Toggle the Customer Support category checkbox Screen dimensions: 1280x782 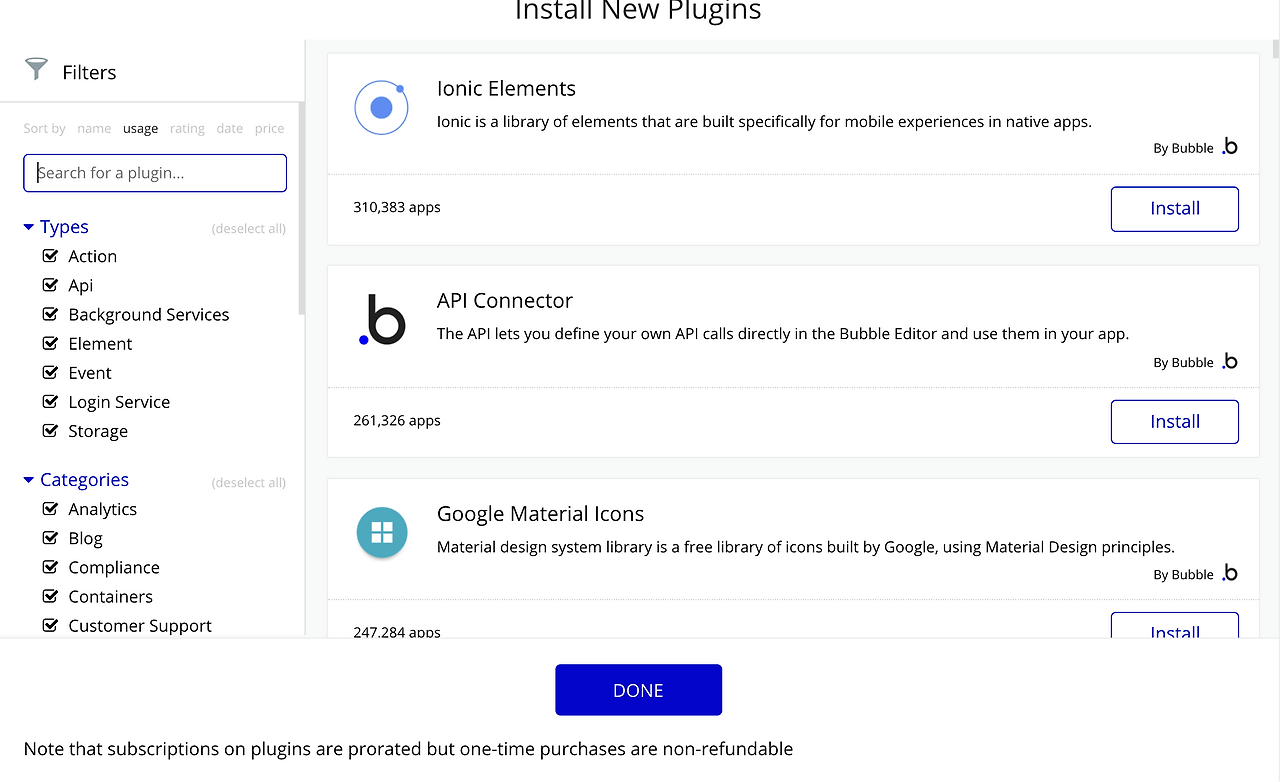pos(50,625)
